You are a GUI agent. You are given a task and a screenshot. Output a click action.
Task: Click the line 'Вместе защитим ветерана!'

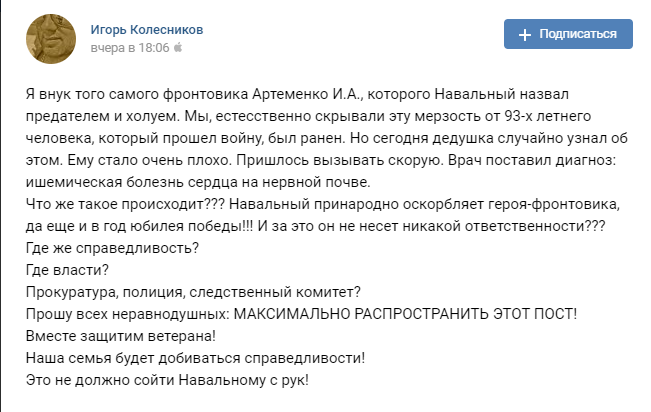pyautogui.click(x=121, y=336)
